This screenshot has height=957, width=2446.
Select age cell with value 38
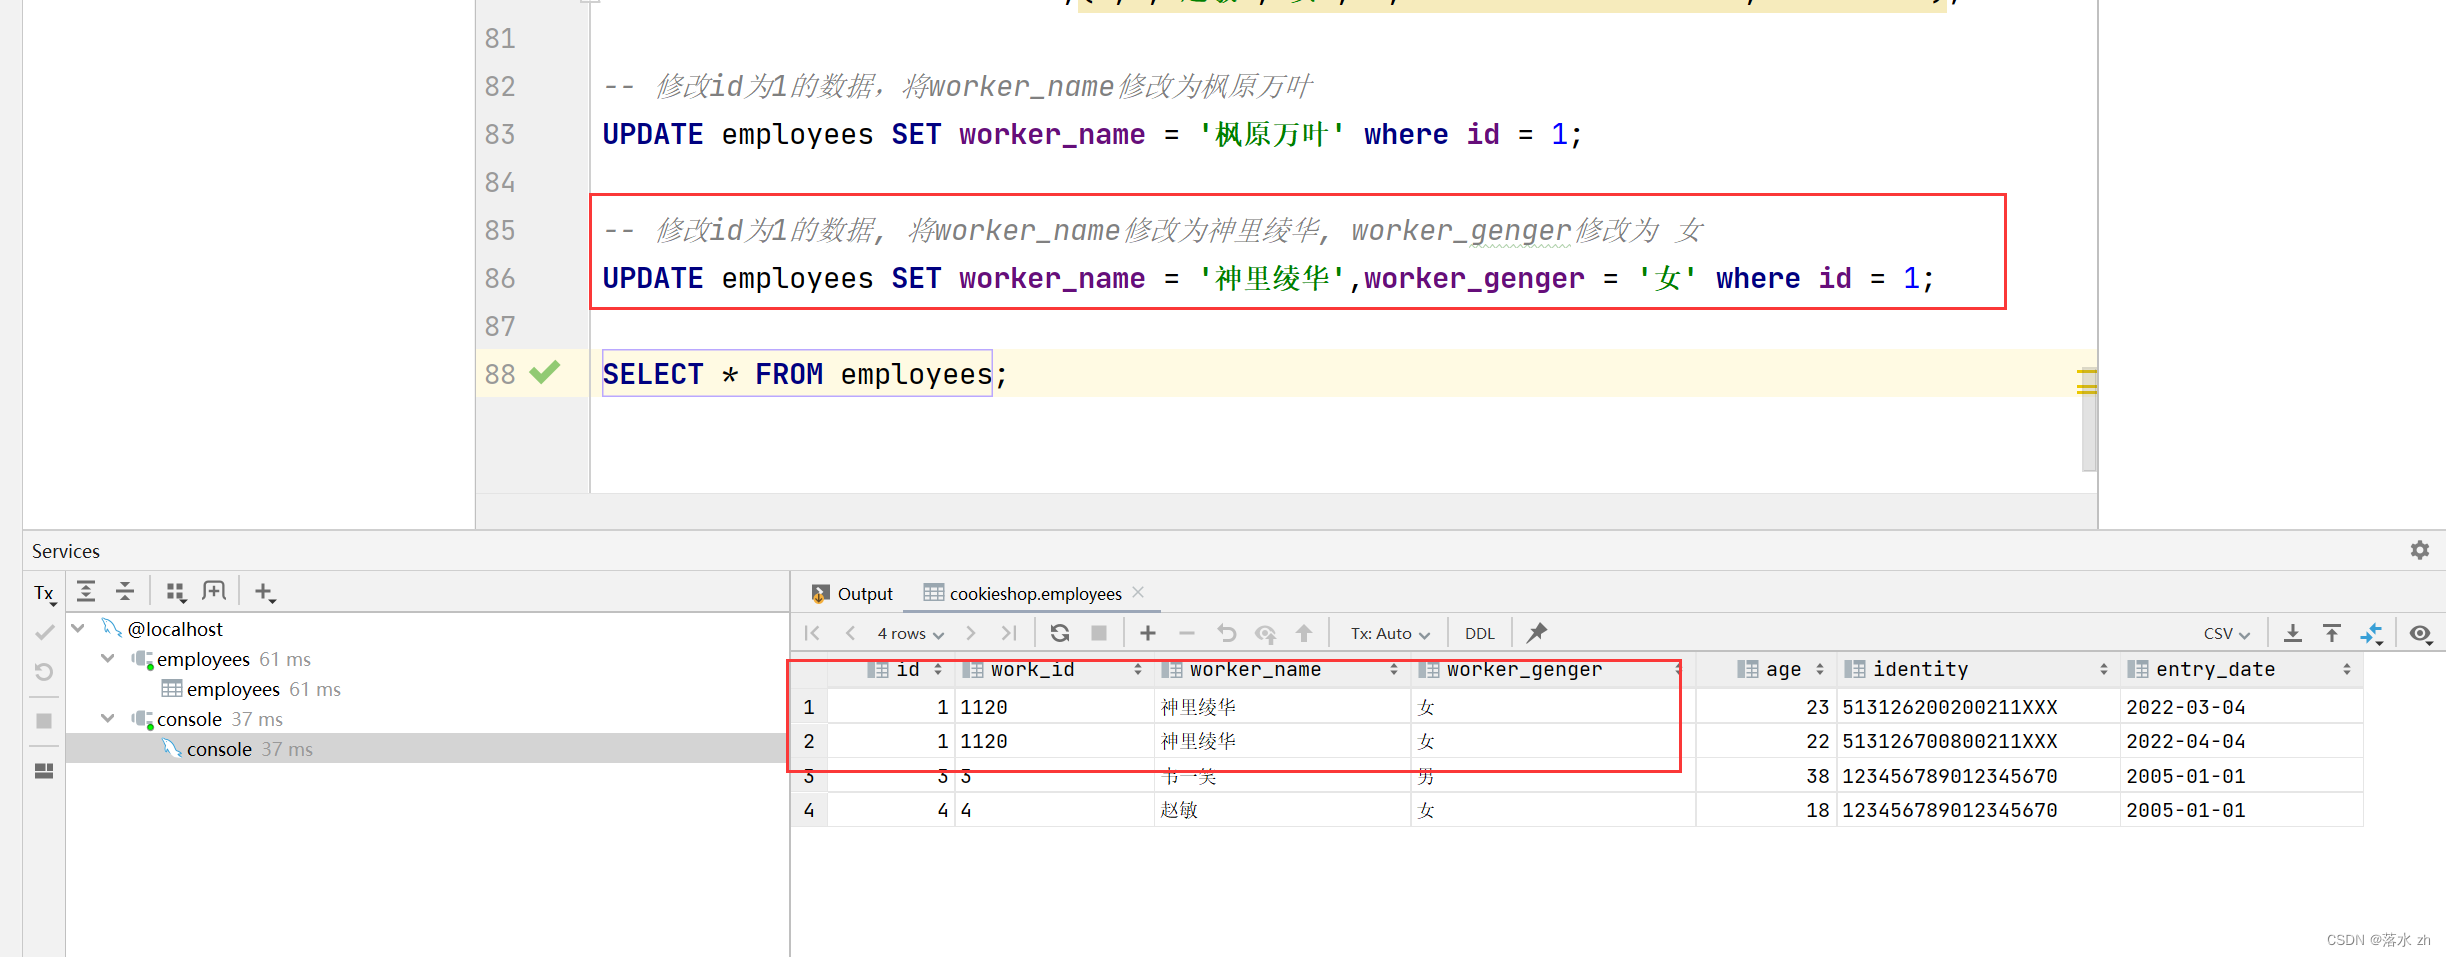[1766, 776]
